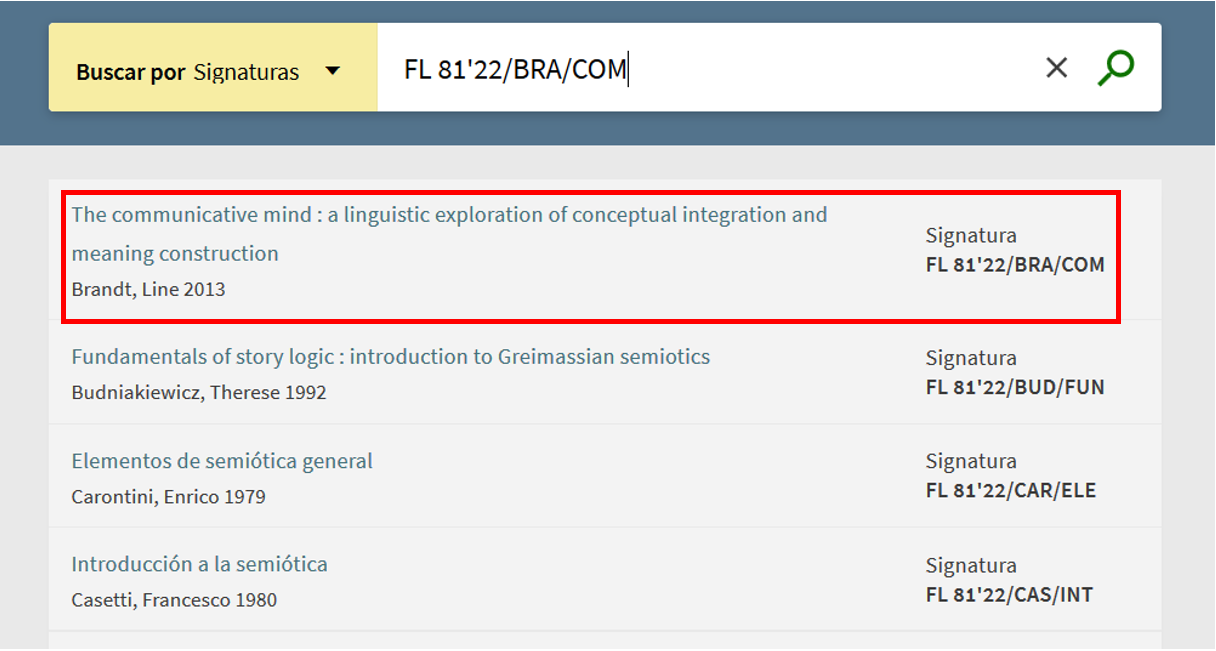The height and width of the screenshot is (651, 1216).
Task: Select call number FL 81'22/BRA/COM in results
Action: (1015, 265)
